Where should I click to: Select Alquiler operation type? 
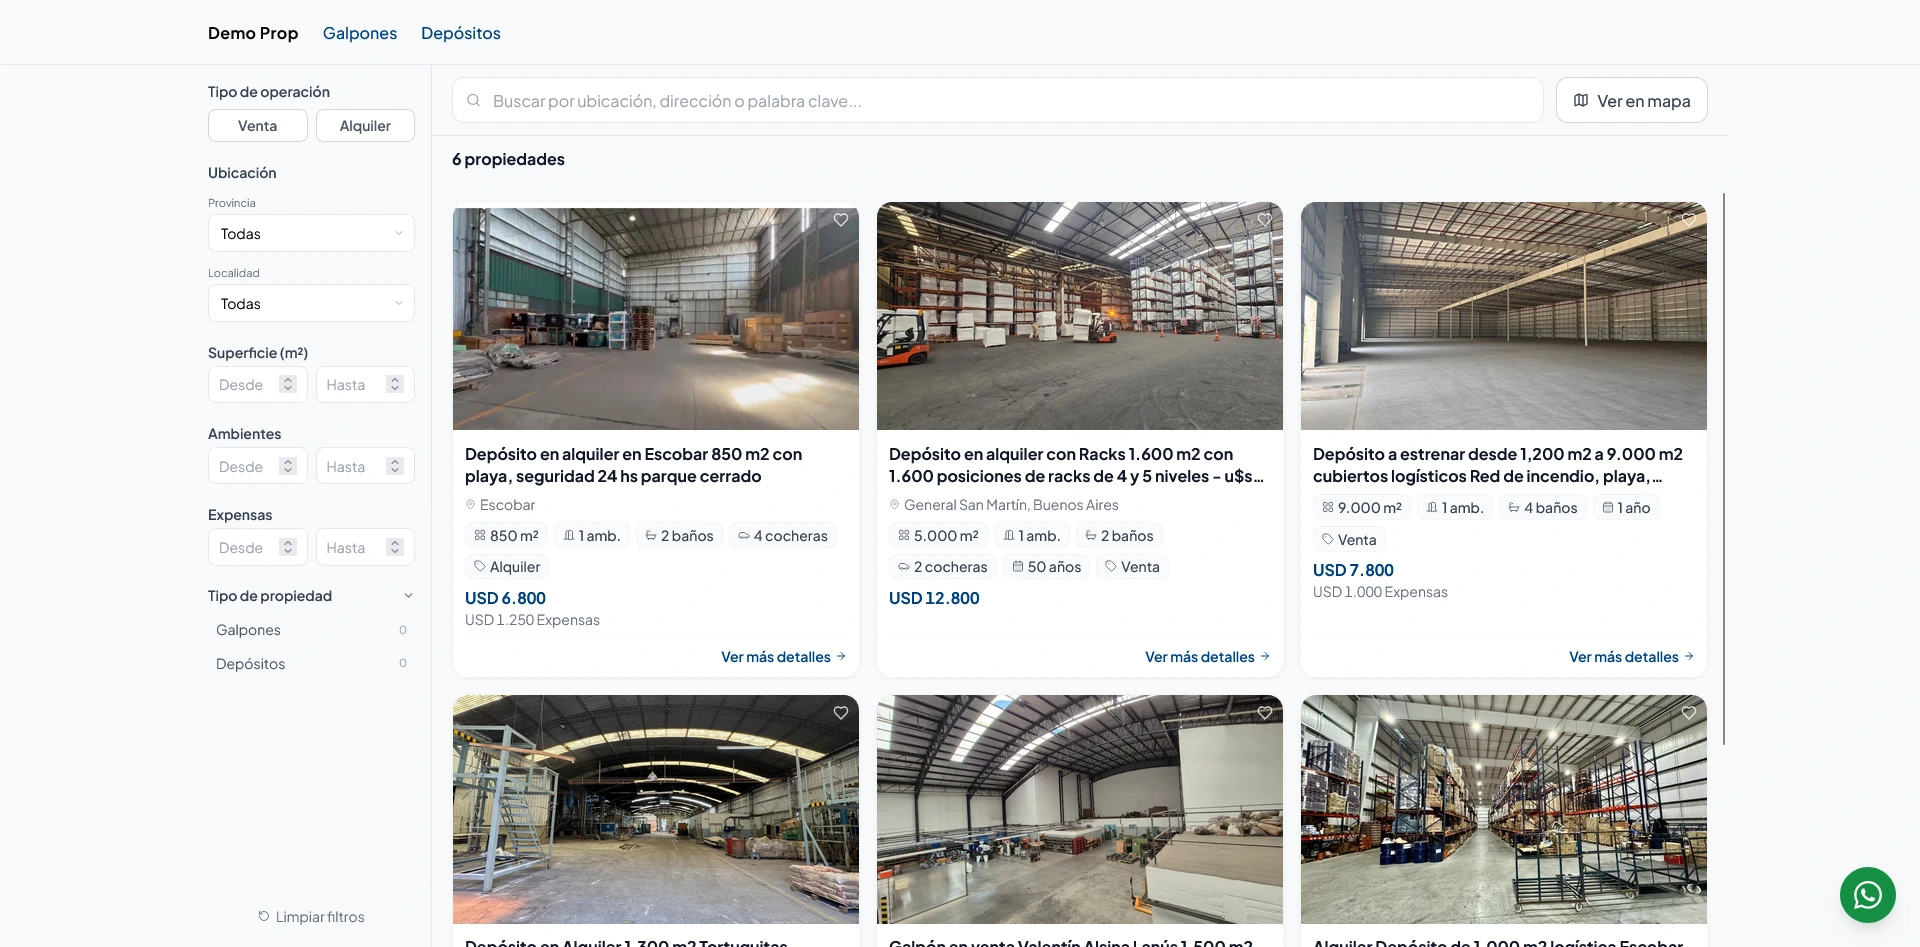[x=365, y=126]
